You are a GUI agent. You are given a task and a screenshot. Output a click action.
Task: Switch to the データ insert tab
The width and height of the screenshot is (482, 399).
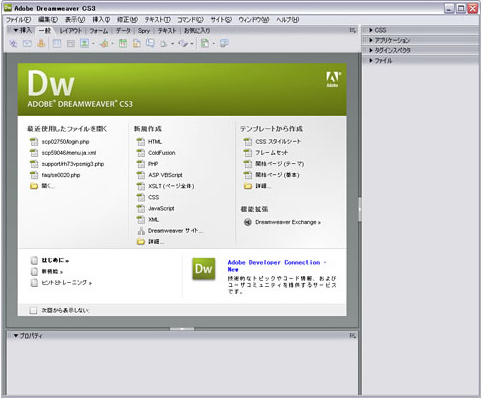123,31
